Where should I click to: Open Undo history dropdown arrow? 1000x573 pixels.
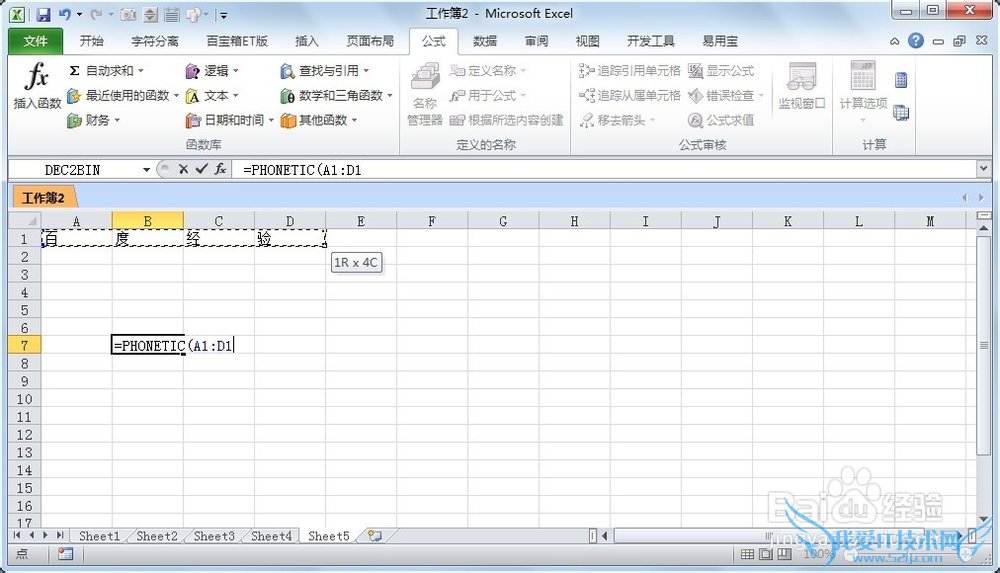click(x=79, y=14)
